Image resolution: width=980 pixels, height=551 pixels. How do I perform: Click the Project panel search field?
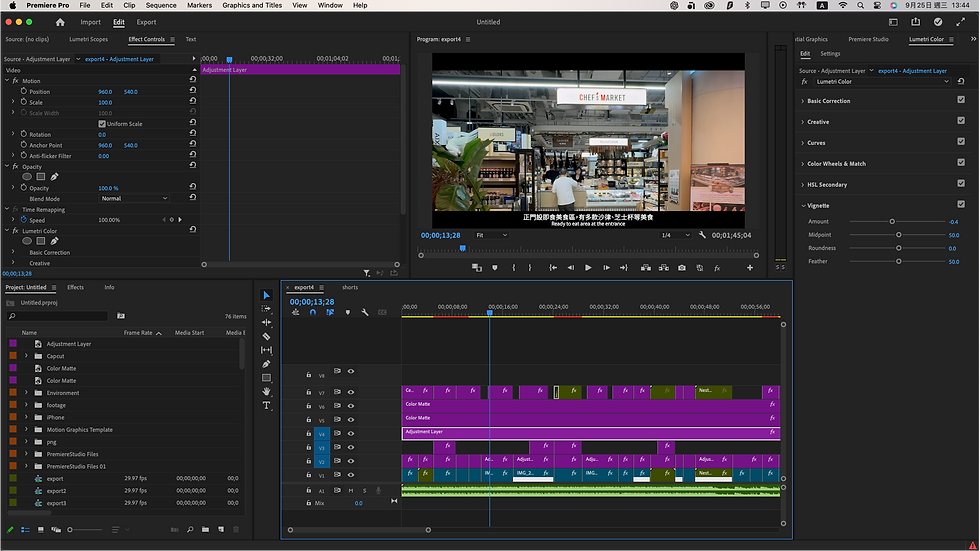click(x=58, y=316)
